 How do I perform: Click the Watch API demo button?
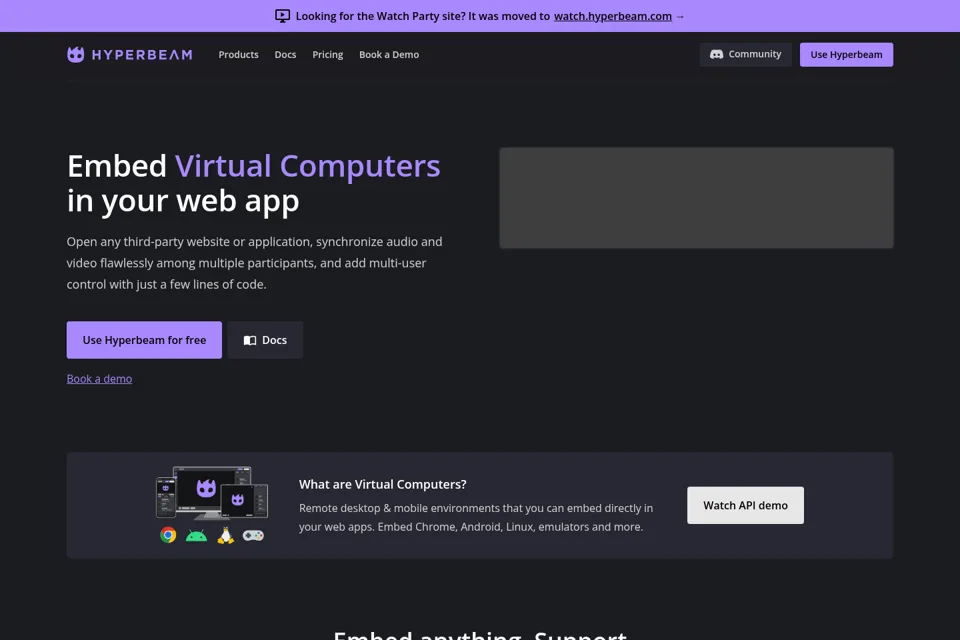(x=745, y=505)
